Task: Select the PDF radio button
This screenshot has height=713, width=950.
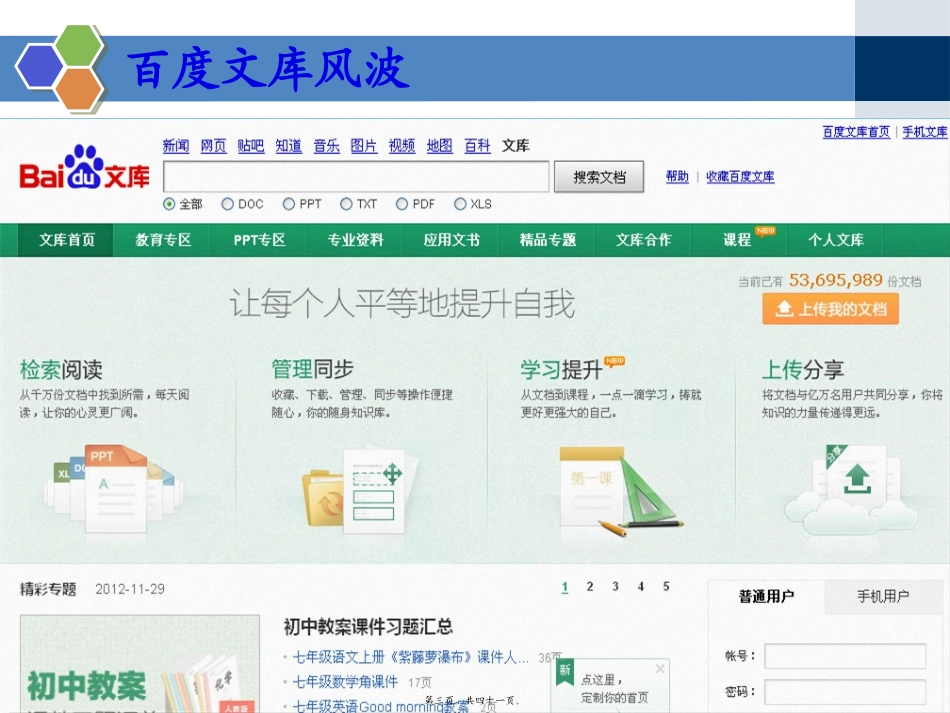Action: tap(402, 204)
